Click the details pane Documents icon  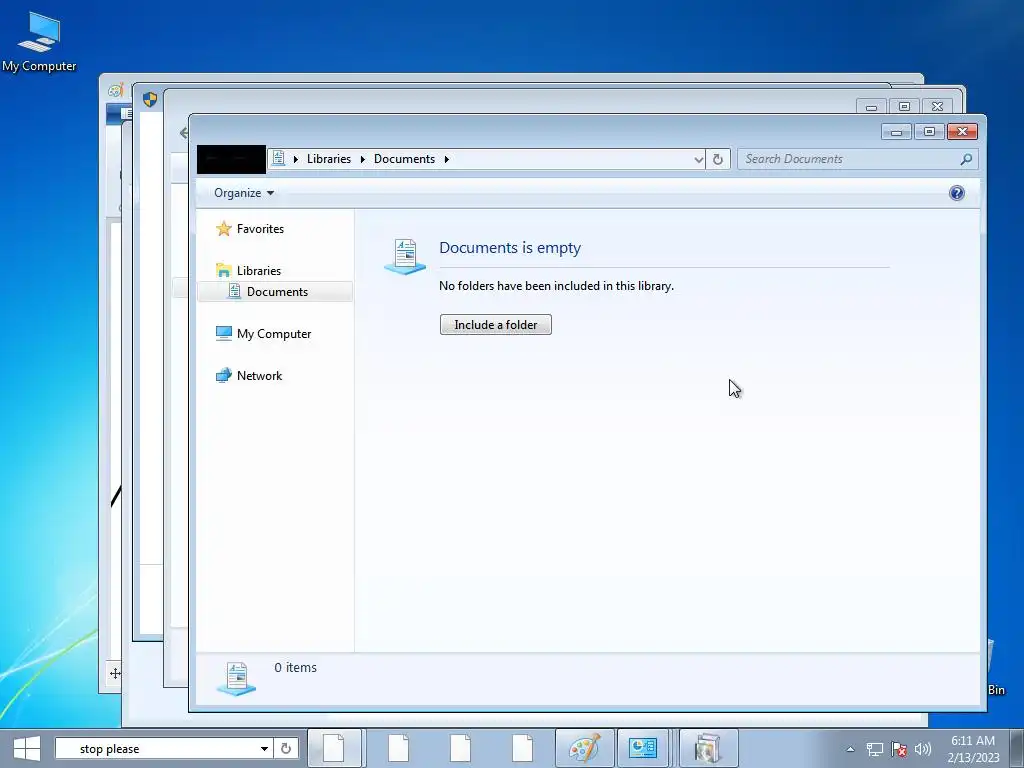point(236,679)
